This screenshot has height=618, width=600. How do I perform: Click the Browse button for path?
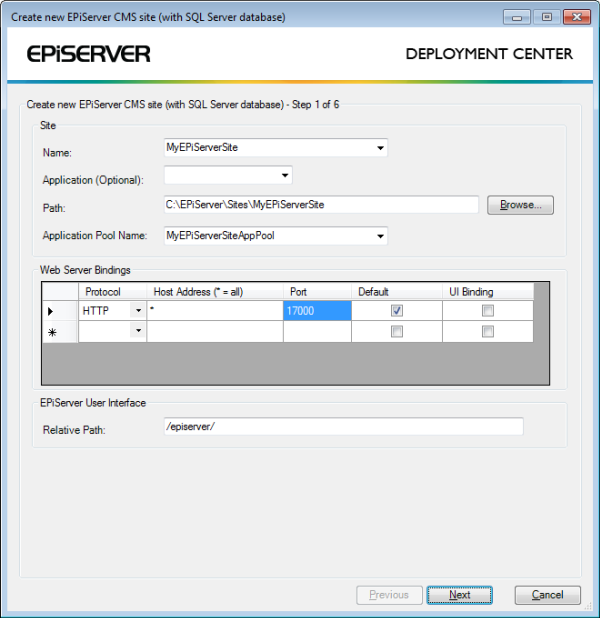520,205
